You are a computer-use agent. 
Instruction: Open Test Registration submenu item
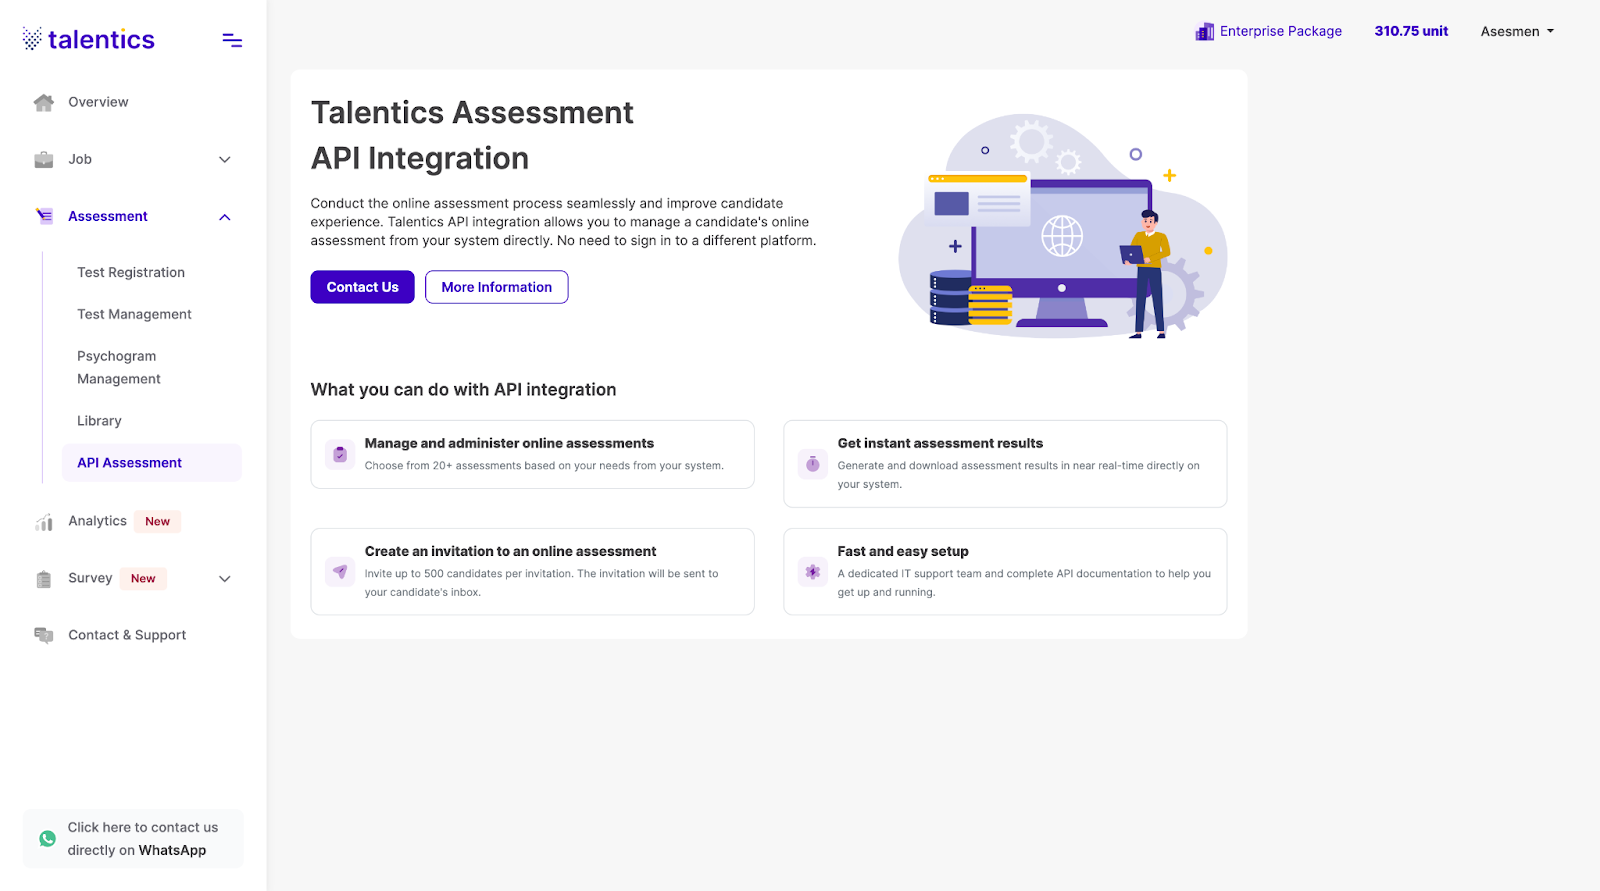point(131,272)
